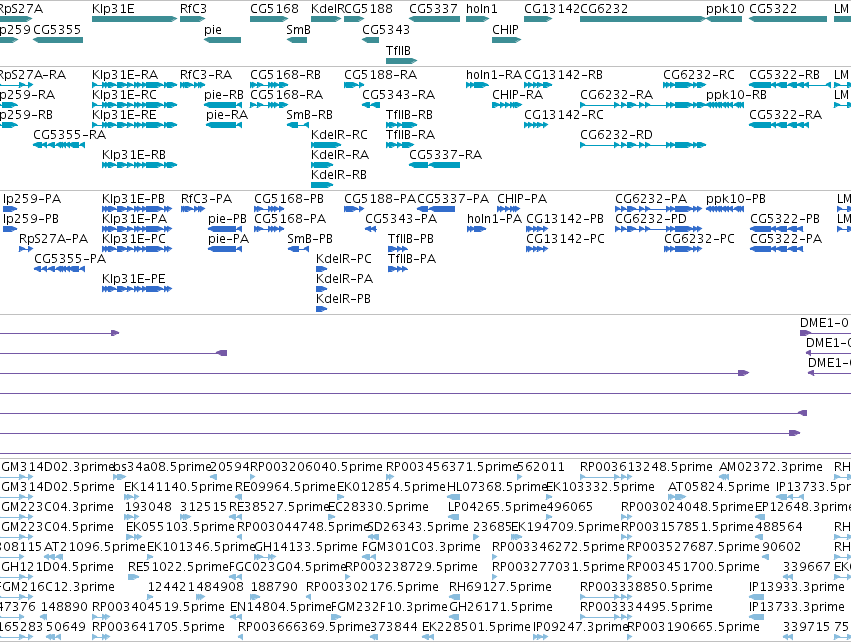Open the CG5355 gene label
851x642 pixels.
[x=57, y=29]
